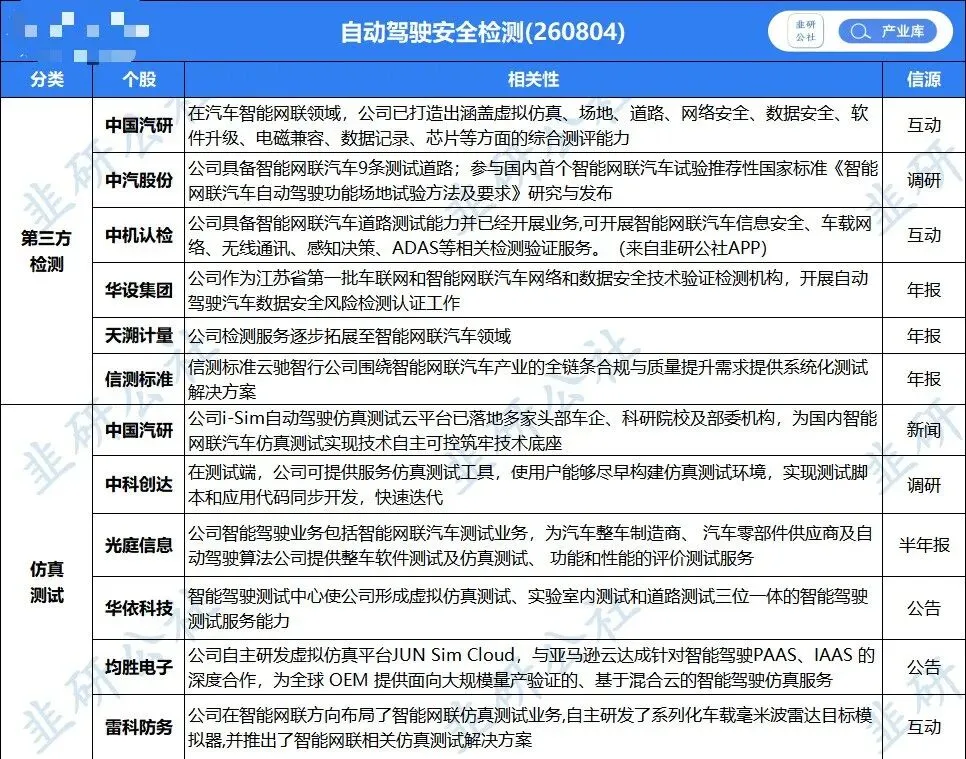Click stock name 华依科技
This screenshot has height=759, width=966.
[x=139, y=609]
